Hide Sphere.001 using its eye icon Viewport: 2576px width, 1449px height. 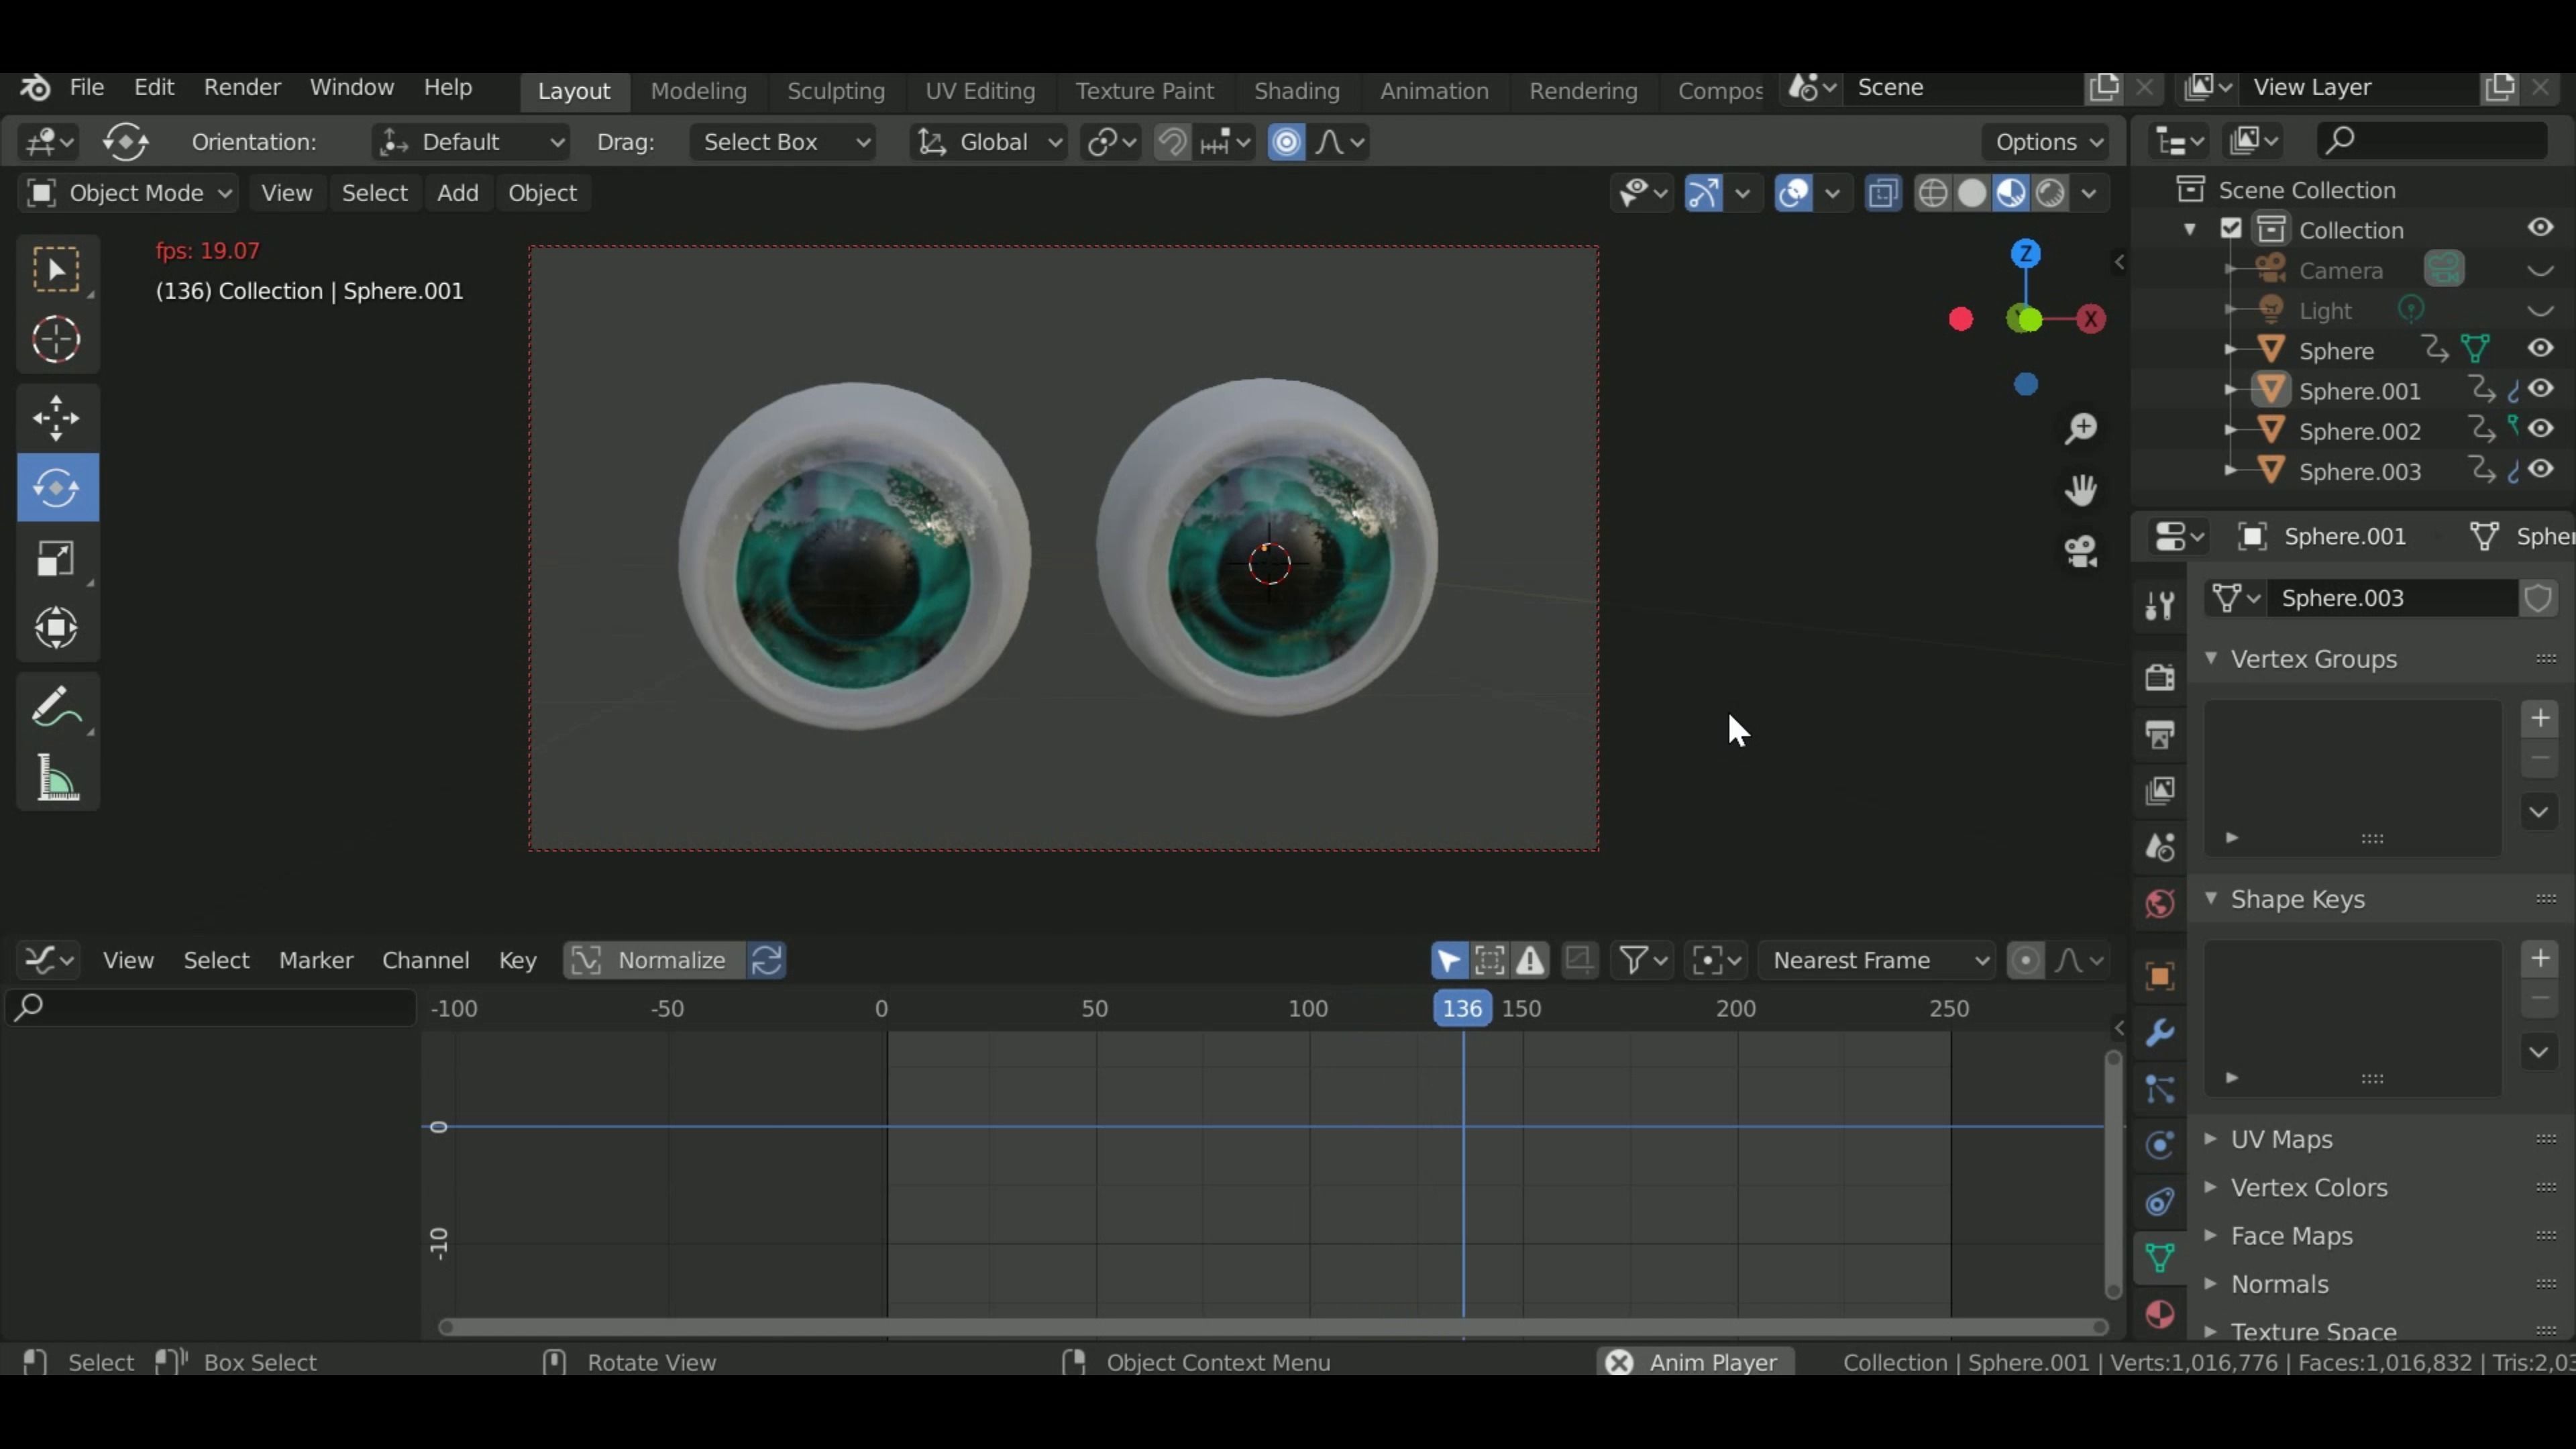tap(2540, 389)
